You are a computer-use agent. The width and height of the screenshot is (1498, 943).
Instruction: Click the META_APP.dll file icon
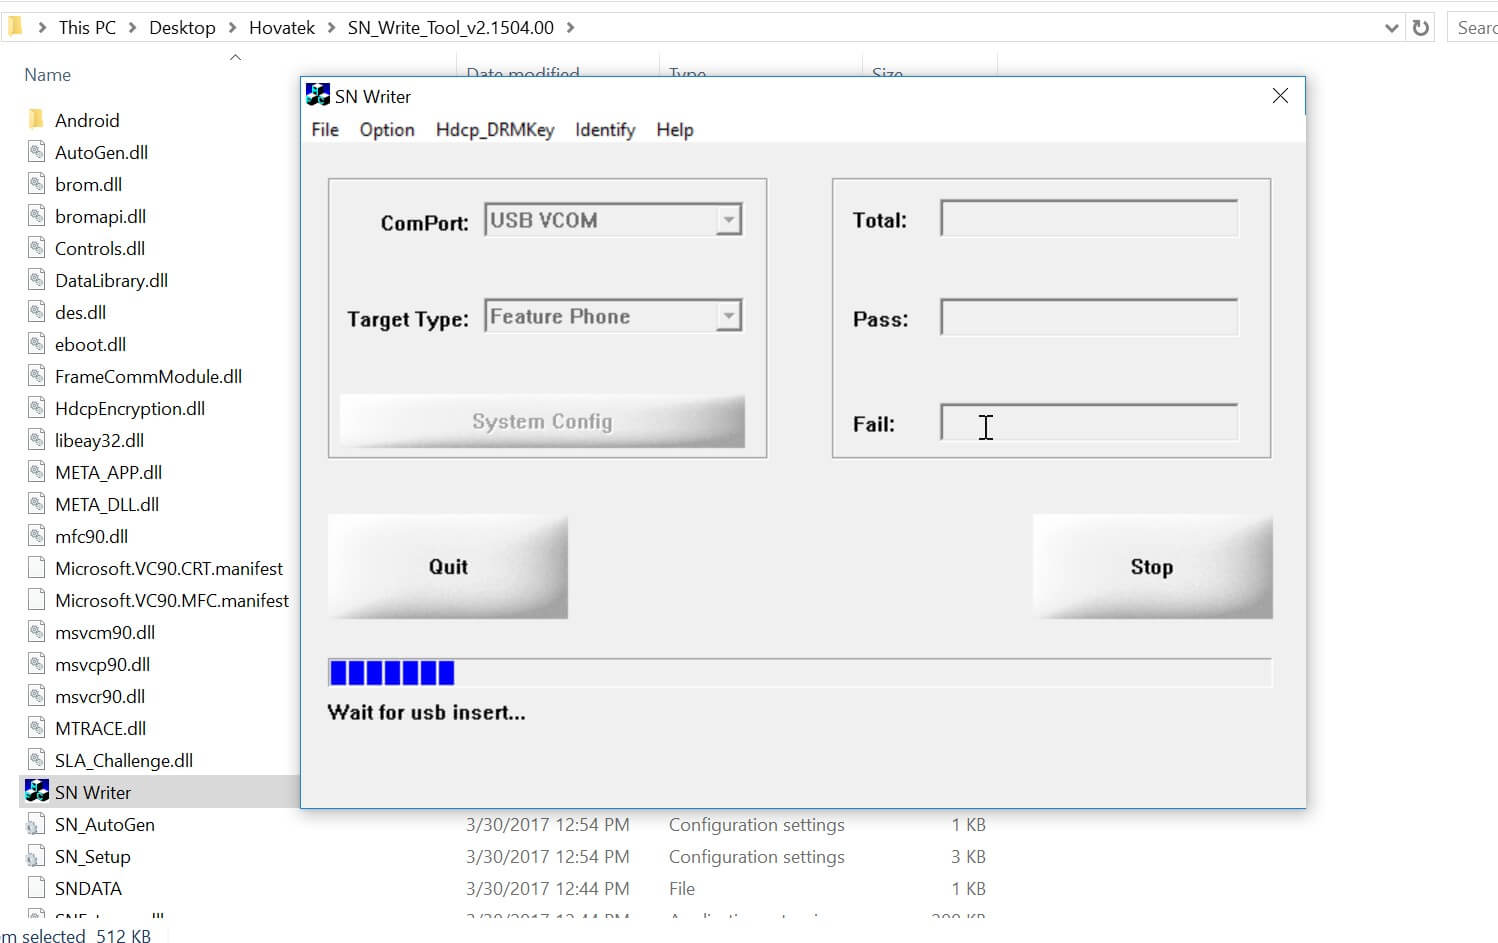coord(37,472)
